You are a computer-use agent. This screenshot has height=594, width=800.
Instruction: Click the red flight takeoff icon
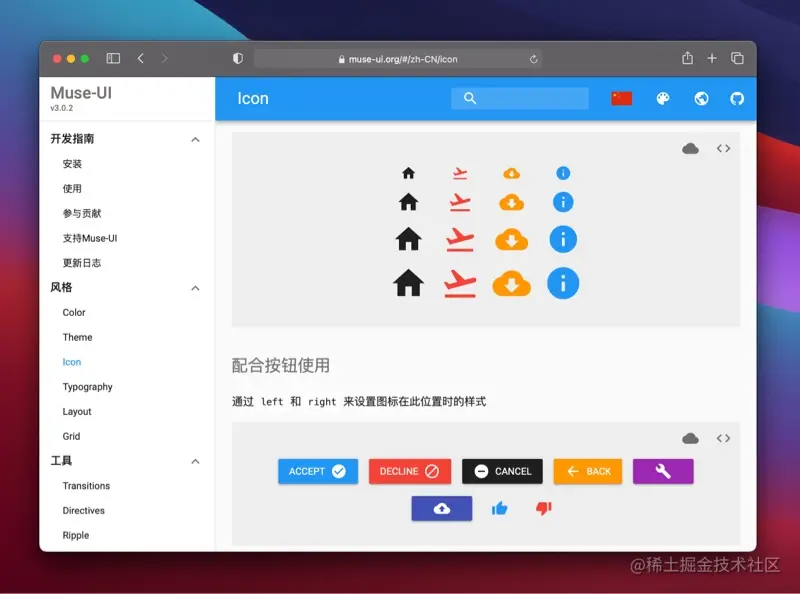[458, 283]
